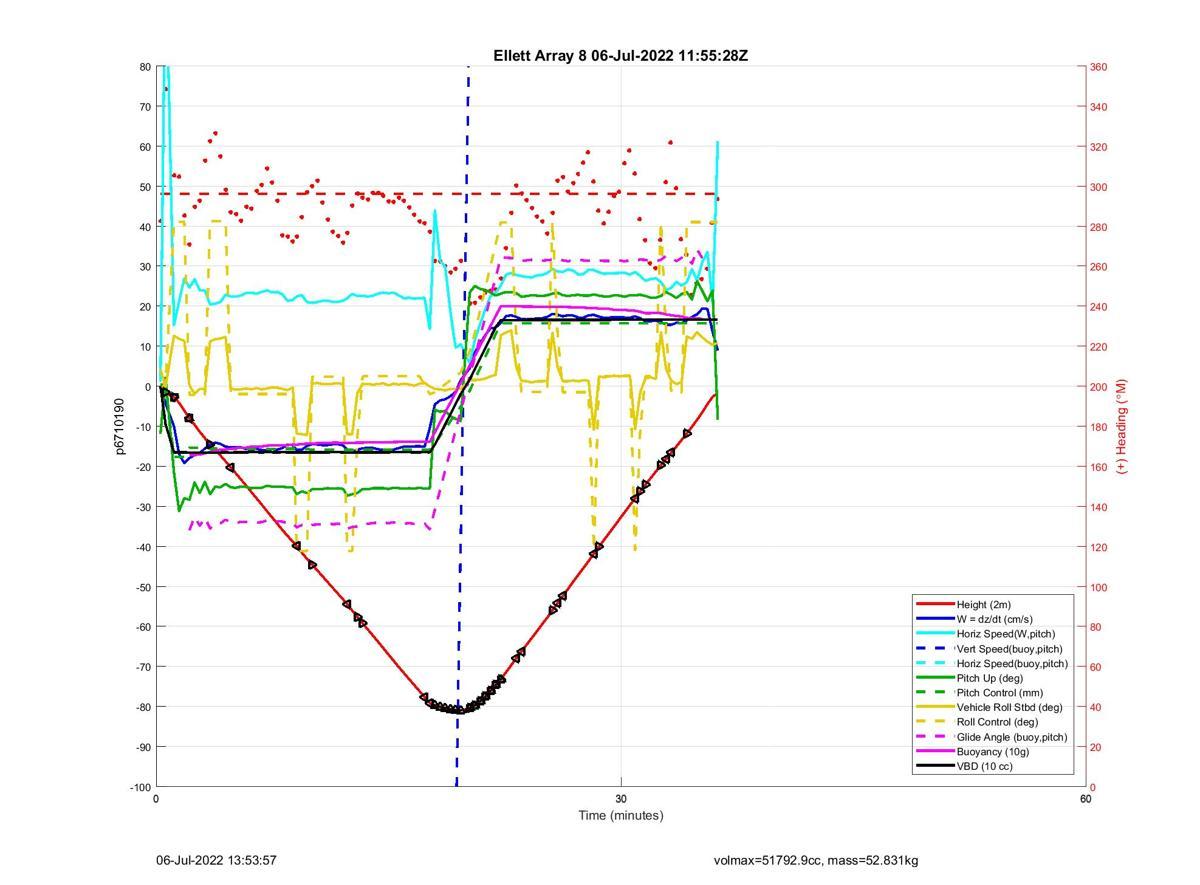
Task: Click the y-axis label 'p6710190'
Action: (x=119, y=427)
